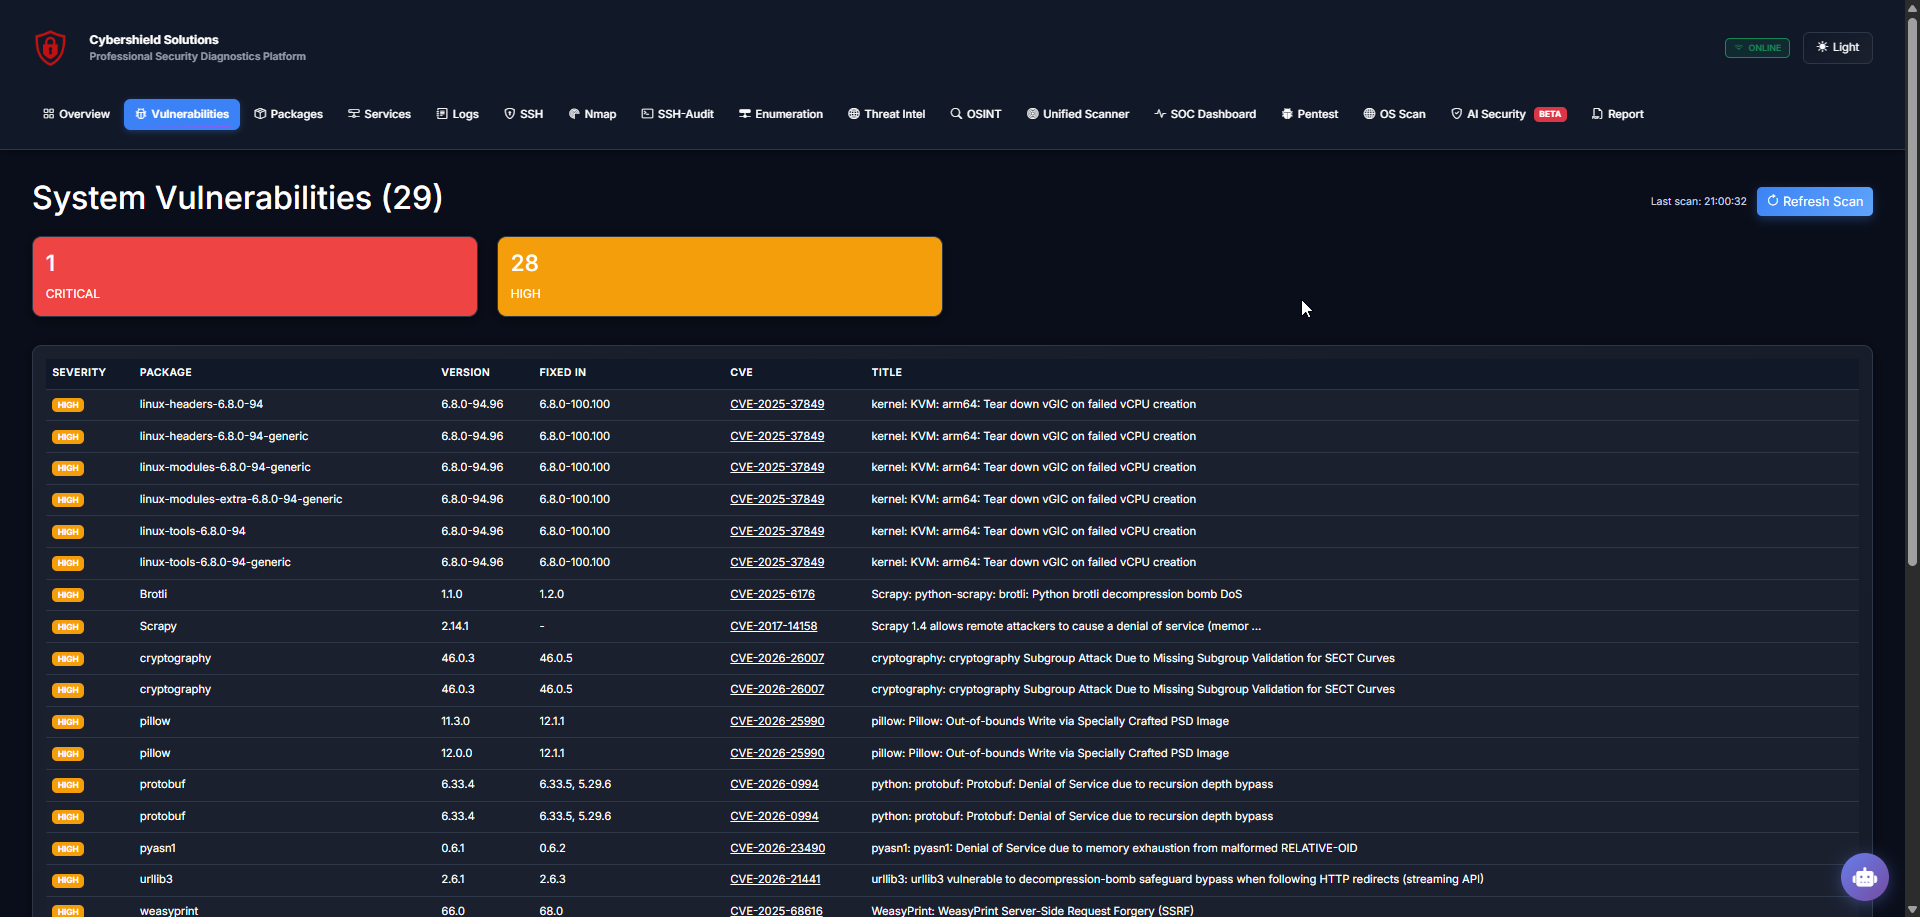The height and width of the screenshot is (917, 1920).
Task: Open the CVE-2025-6176 link for Brotli
Action: pos(772,594)
